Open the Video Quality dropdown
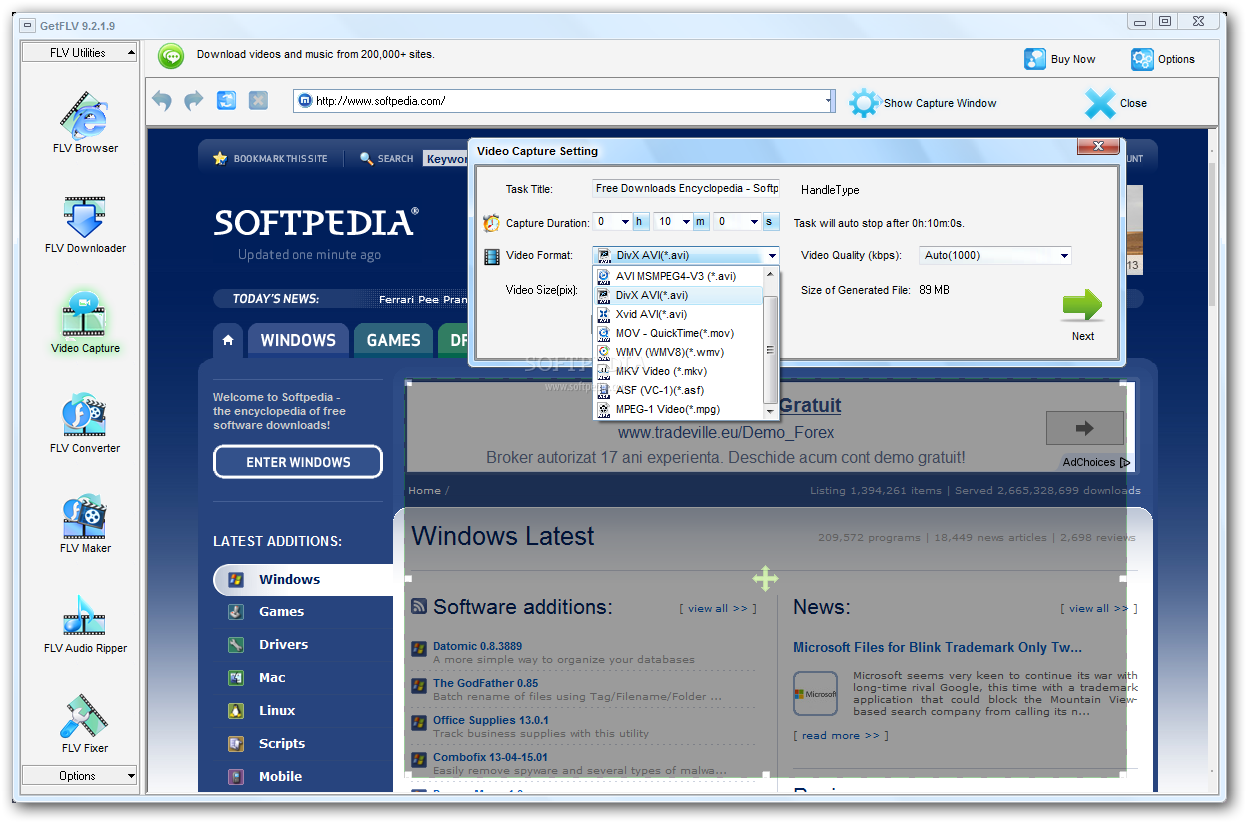The image size is (1247, 823). tap(1064, 256)
